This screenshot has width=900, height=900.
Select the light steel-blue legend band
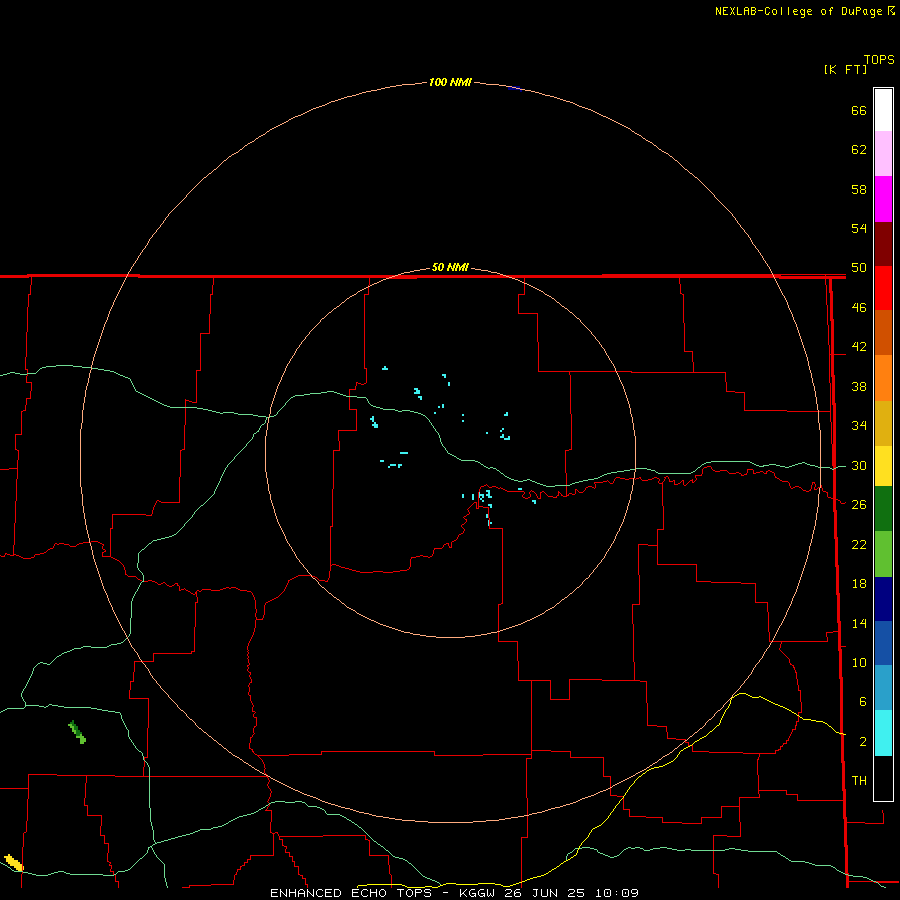point(883,688)
